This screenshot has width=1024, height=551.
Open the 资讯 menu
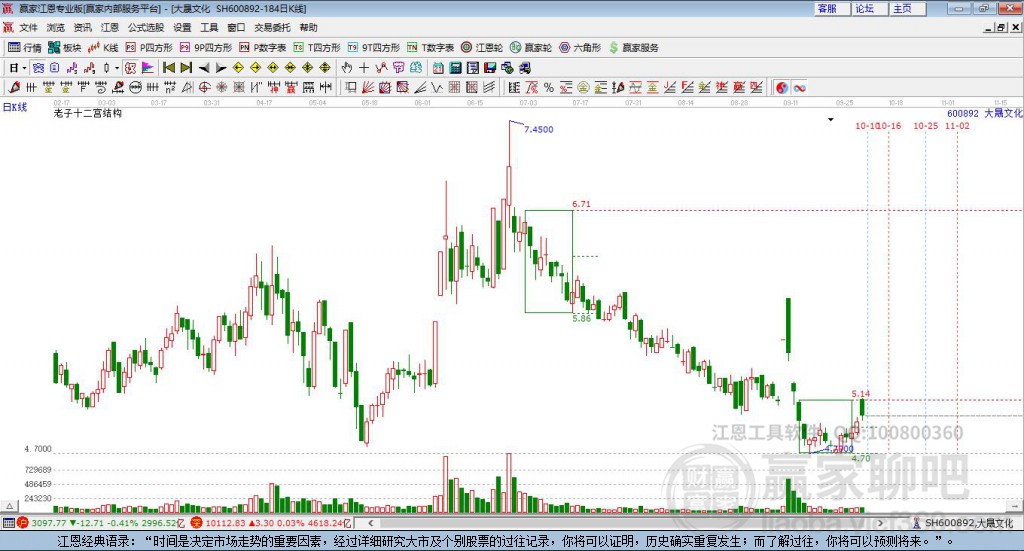click(x=82, y=27)
